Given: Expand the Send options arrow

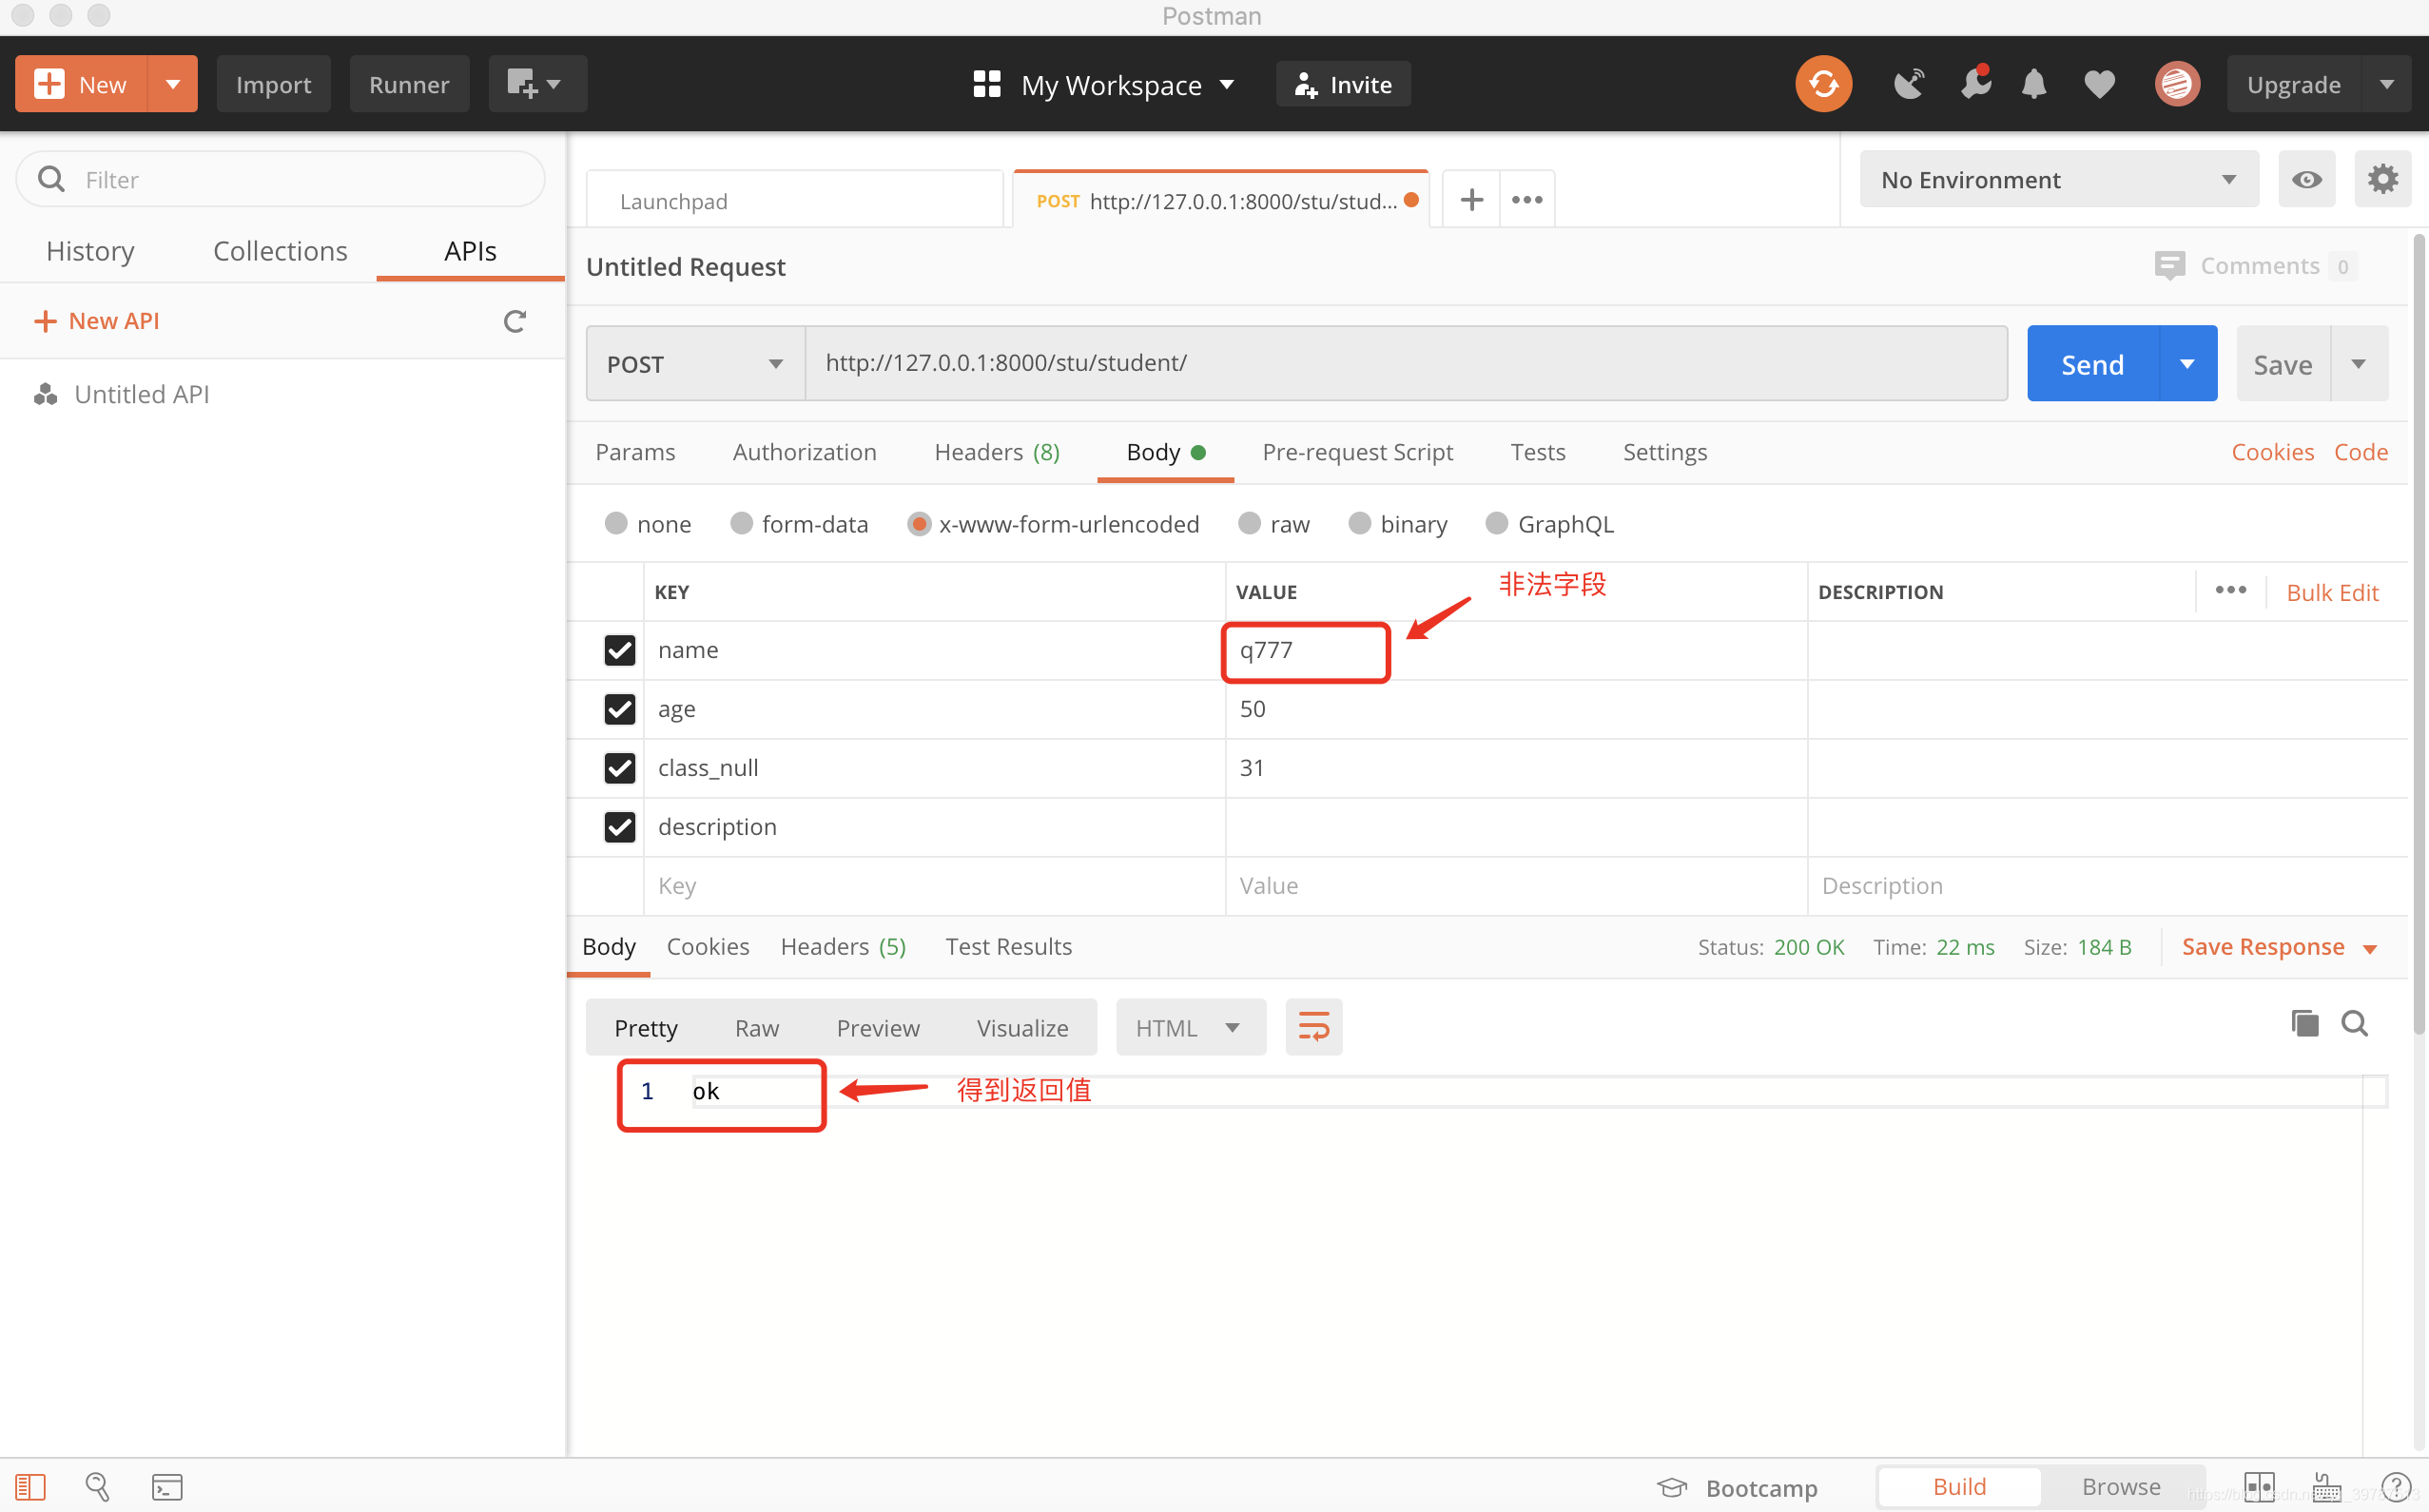Looking at the screenshot, I should [2187, 363].
